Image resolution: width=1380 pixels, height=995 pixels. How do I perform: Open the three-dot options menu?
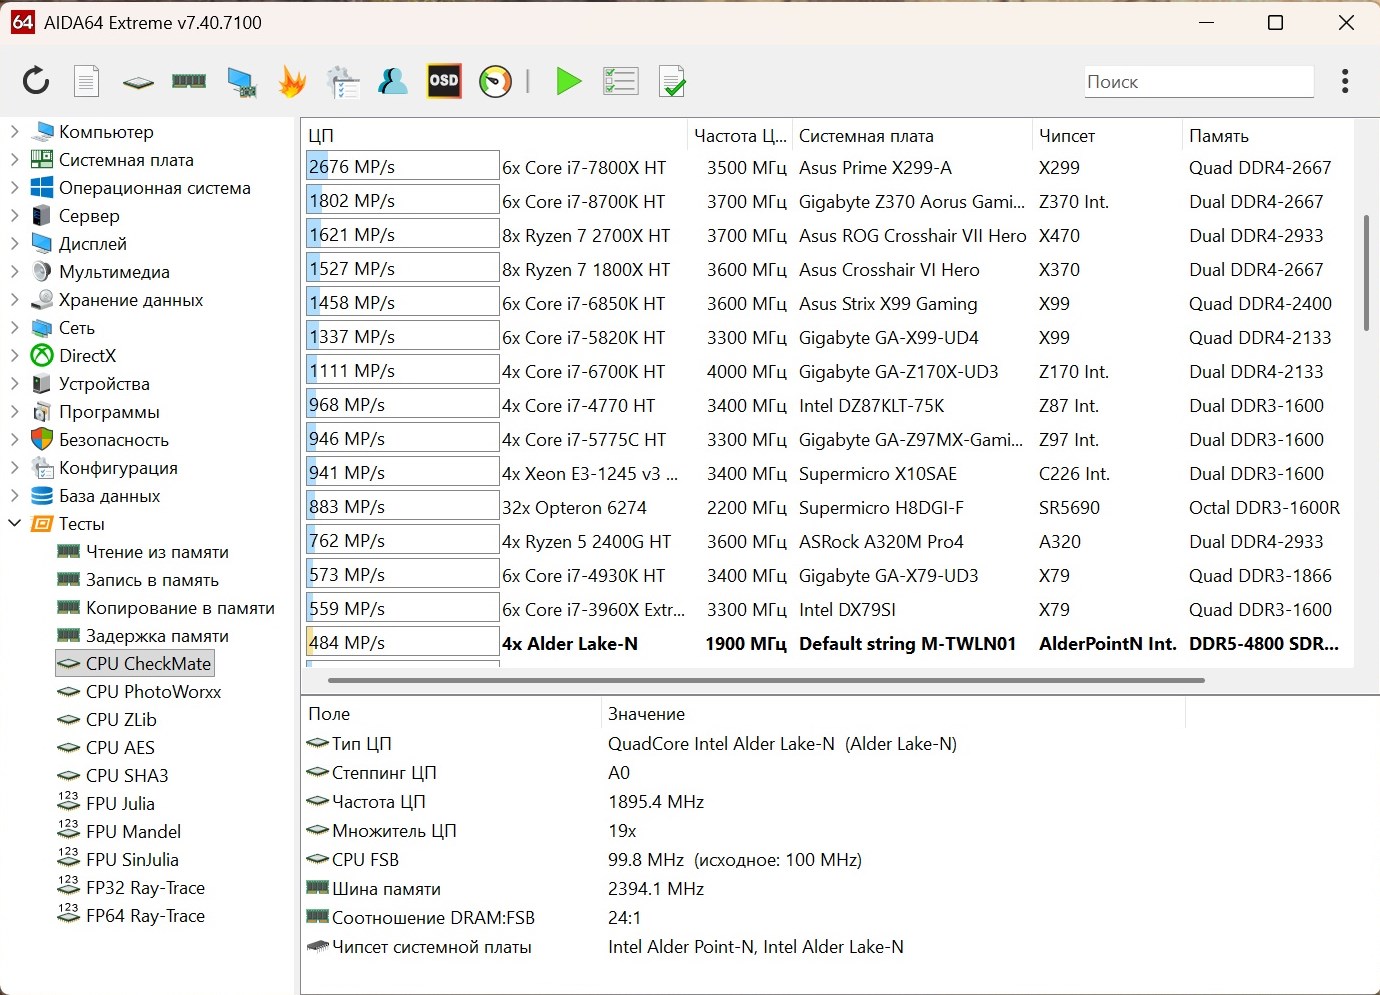(1345, 81)
